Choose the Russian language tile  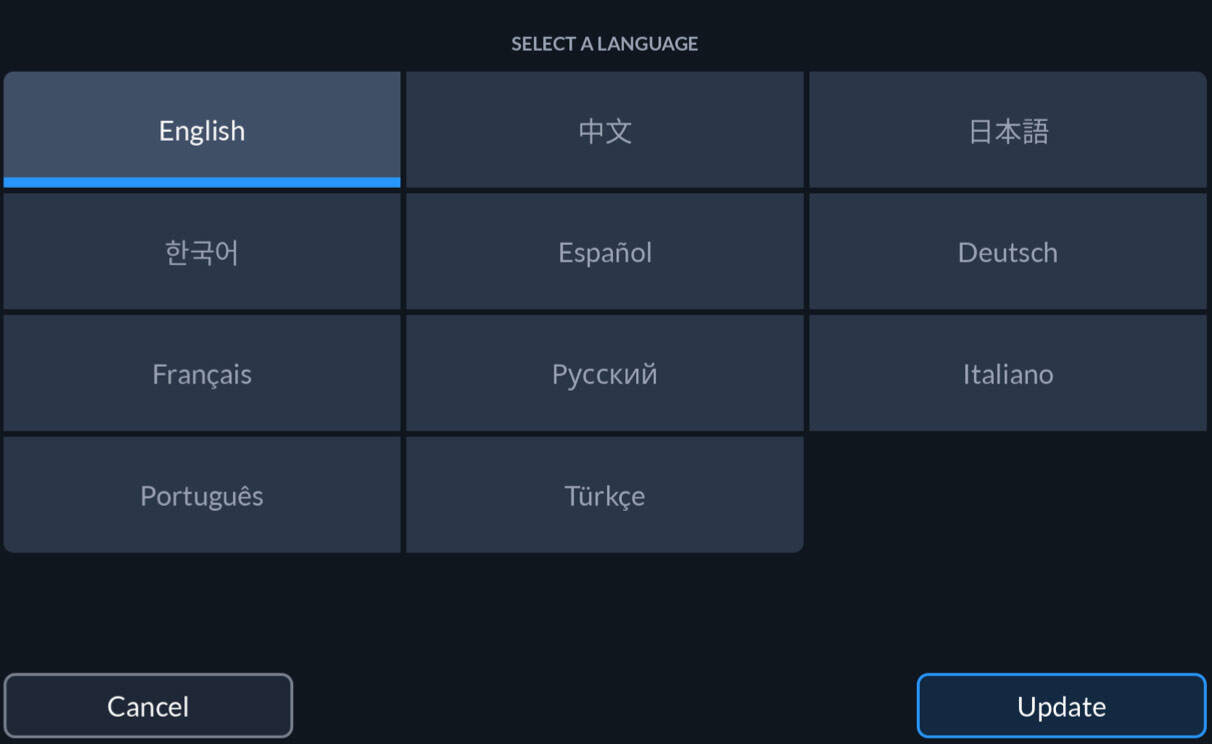pos(605,373)
